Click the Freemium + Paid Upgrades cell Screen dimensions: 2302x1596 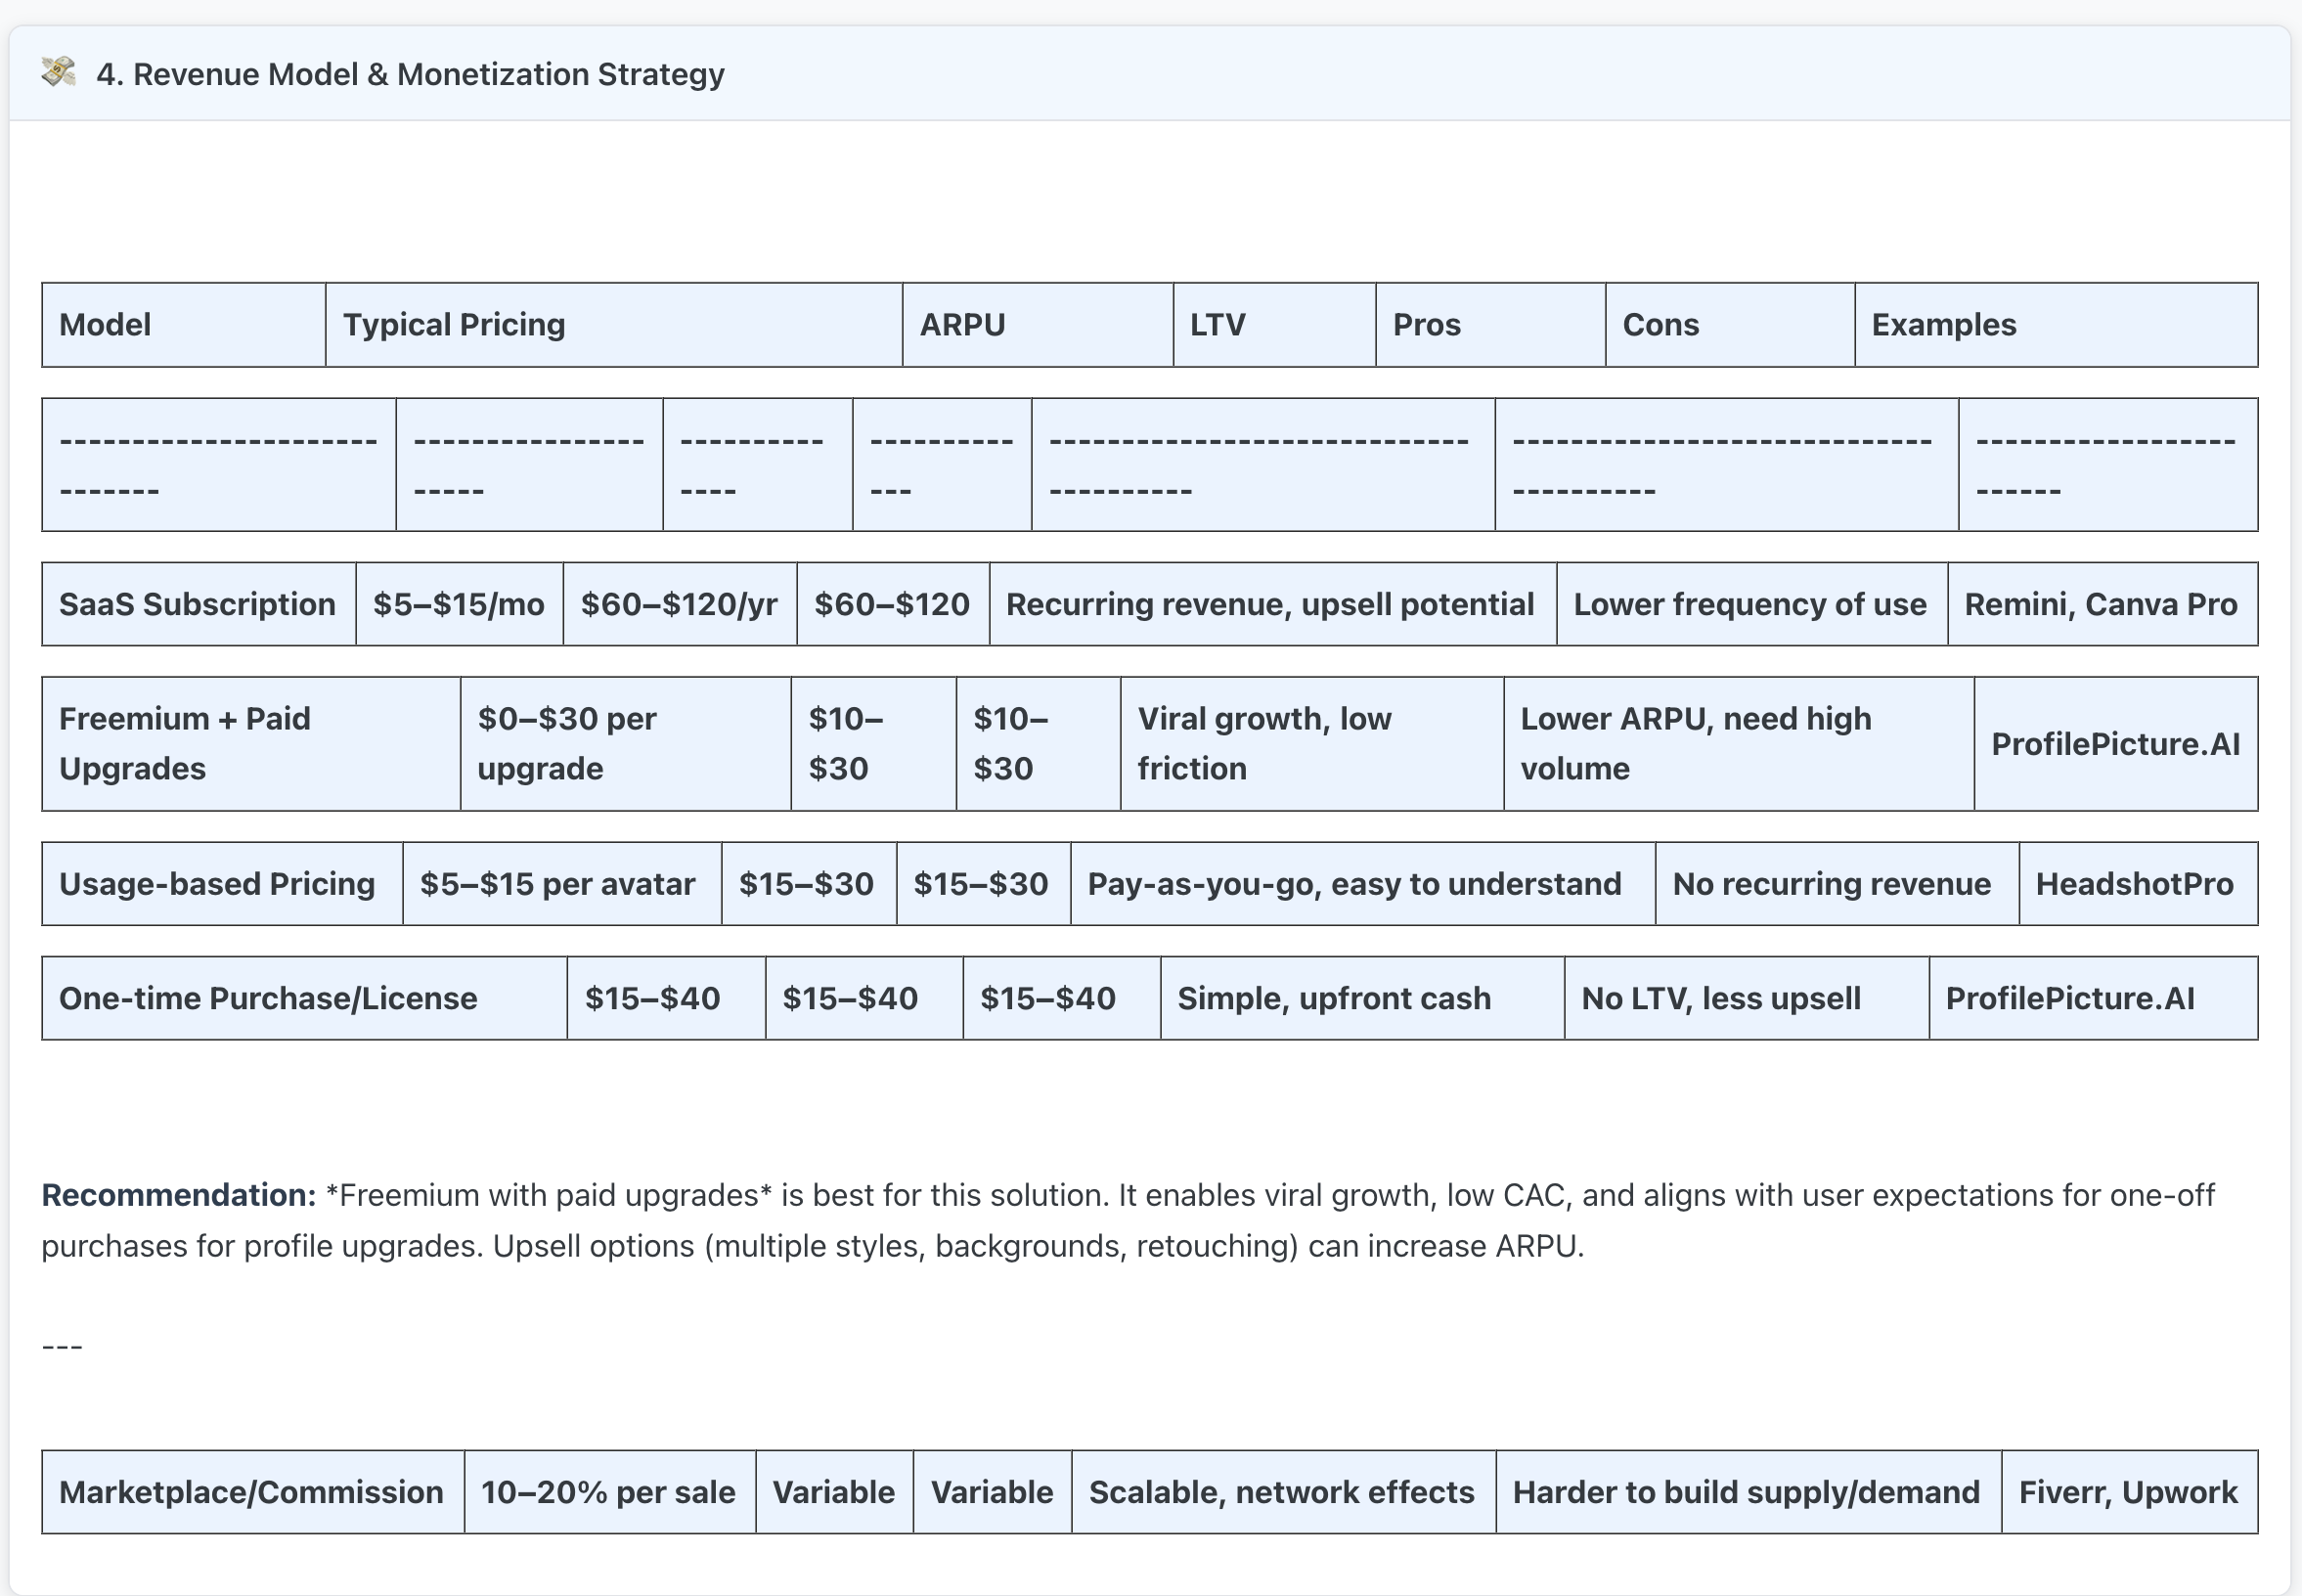[250, 743]
